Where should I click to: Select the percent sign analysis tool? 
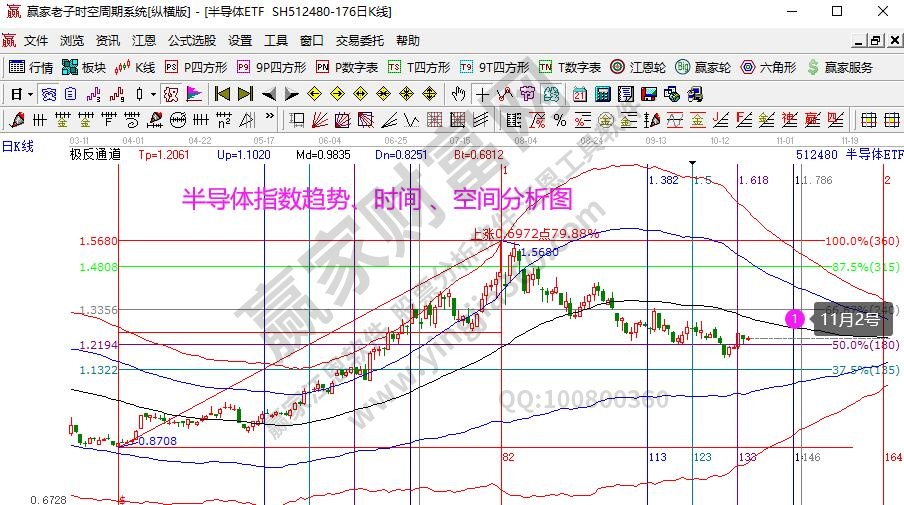[559, 120]
